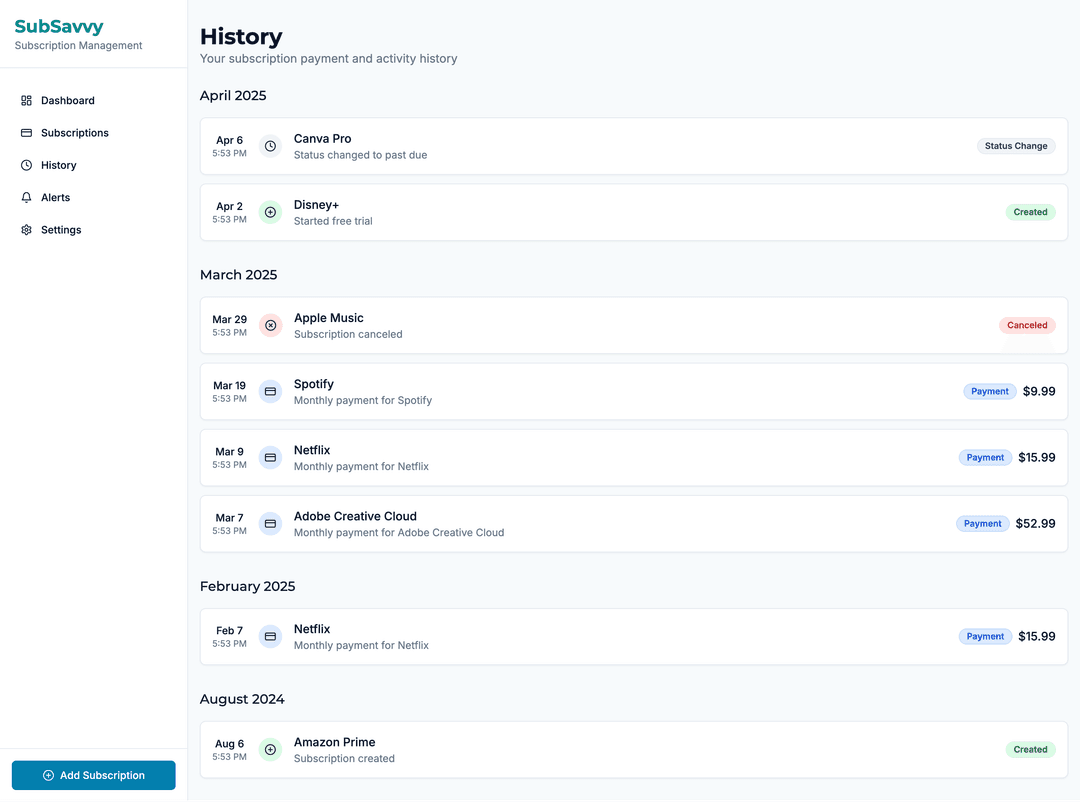
Task: Open the SubSavvy logo link
Action: (59, 26)
